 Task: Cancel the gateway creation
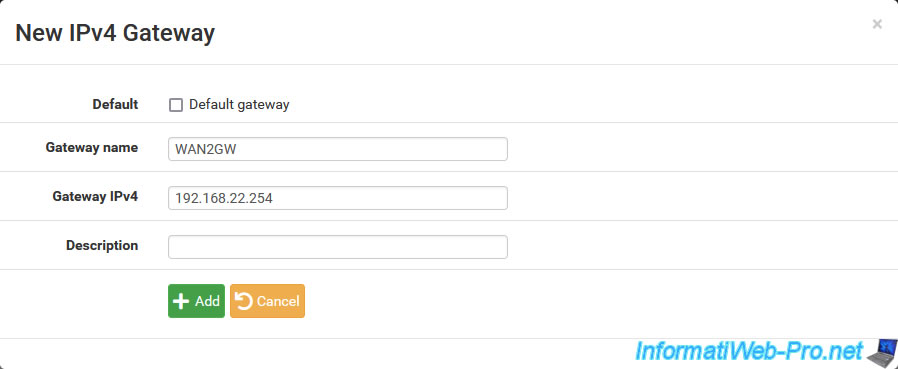pos(267,301)
